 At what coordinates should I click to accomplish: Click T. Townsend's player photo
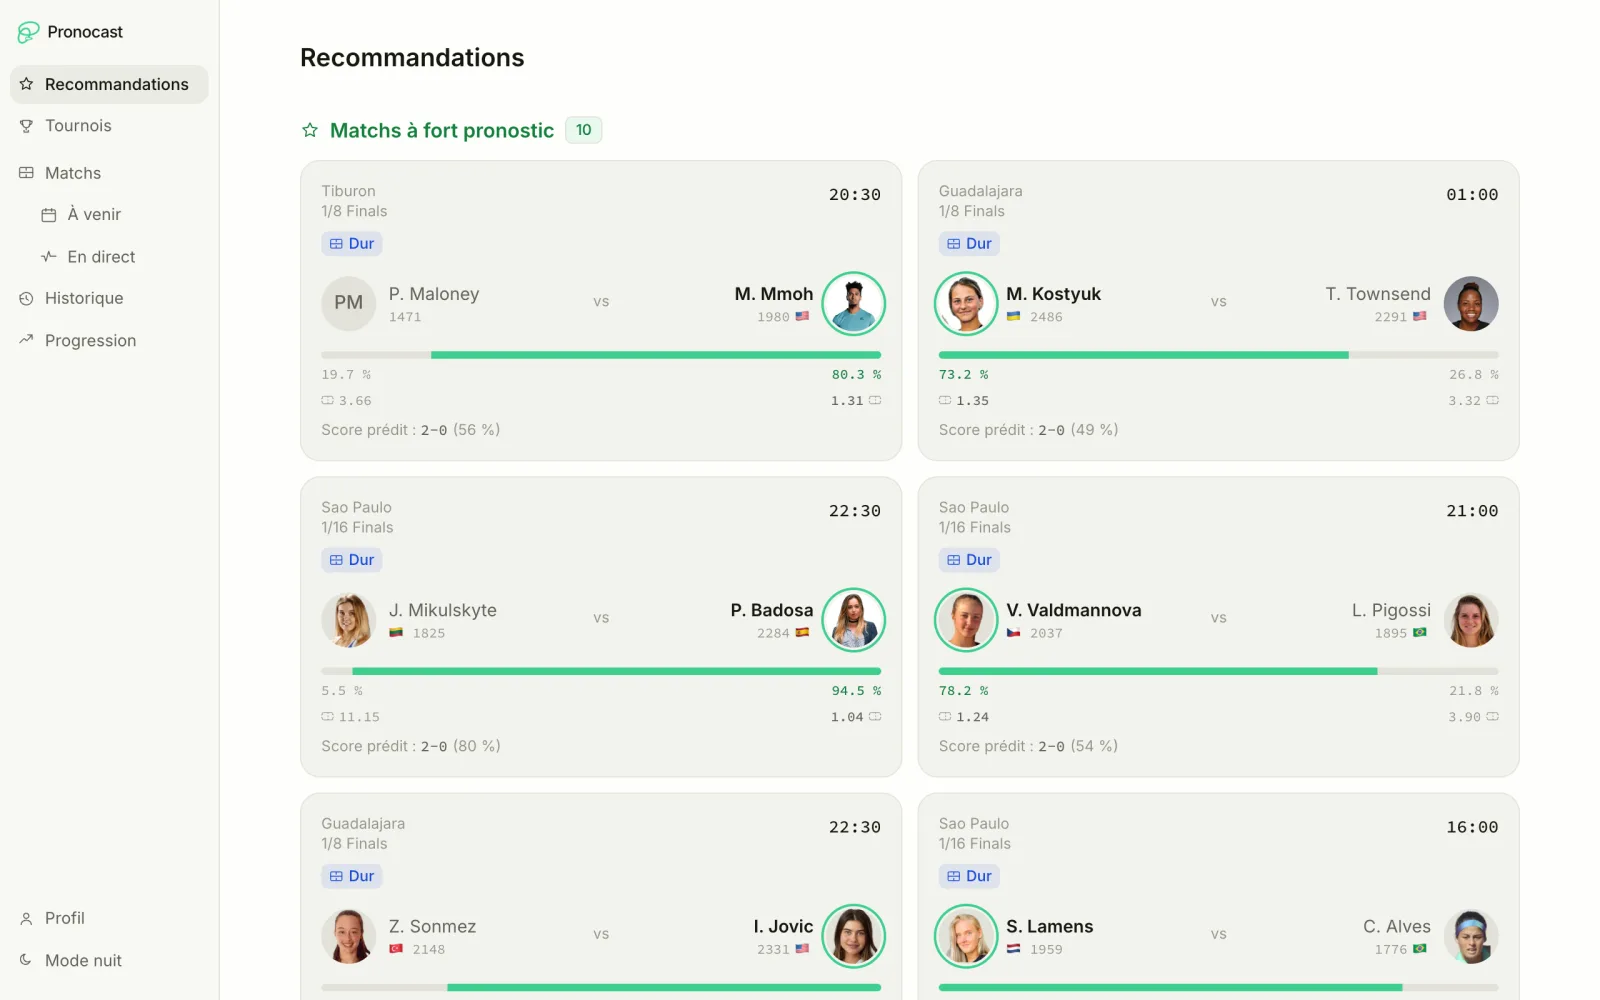point(1471,303)
